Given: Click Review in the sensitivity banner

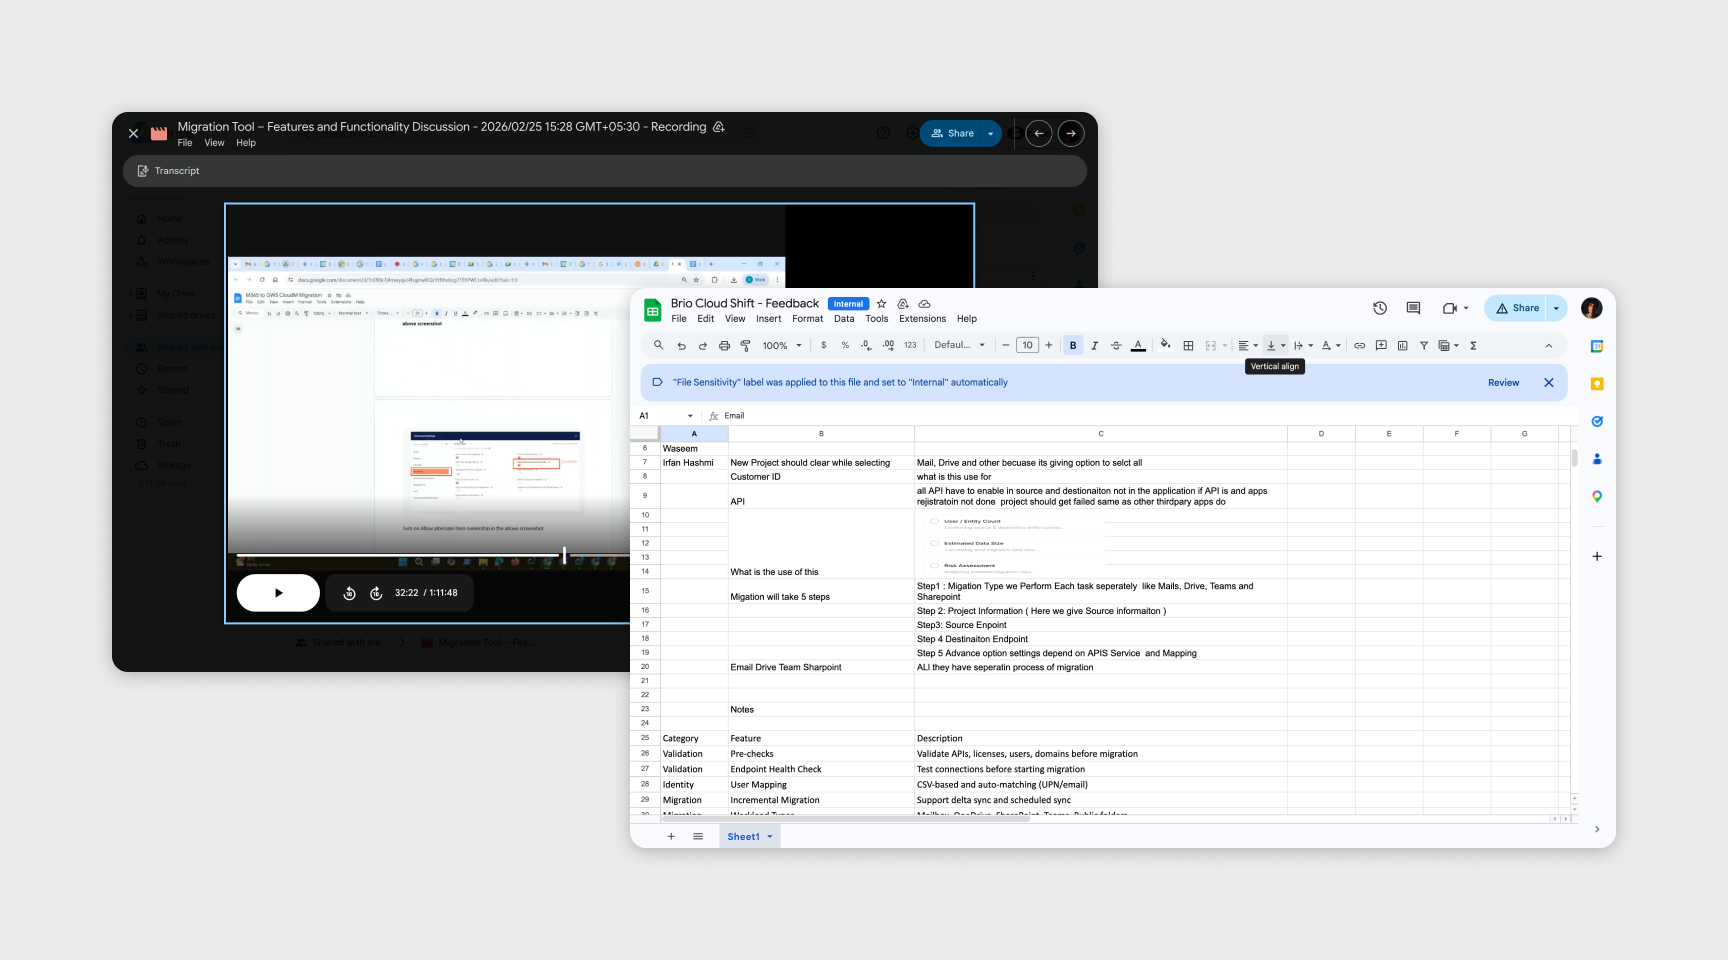Looking at the screenshot, I should (x=1503, y=383).
